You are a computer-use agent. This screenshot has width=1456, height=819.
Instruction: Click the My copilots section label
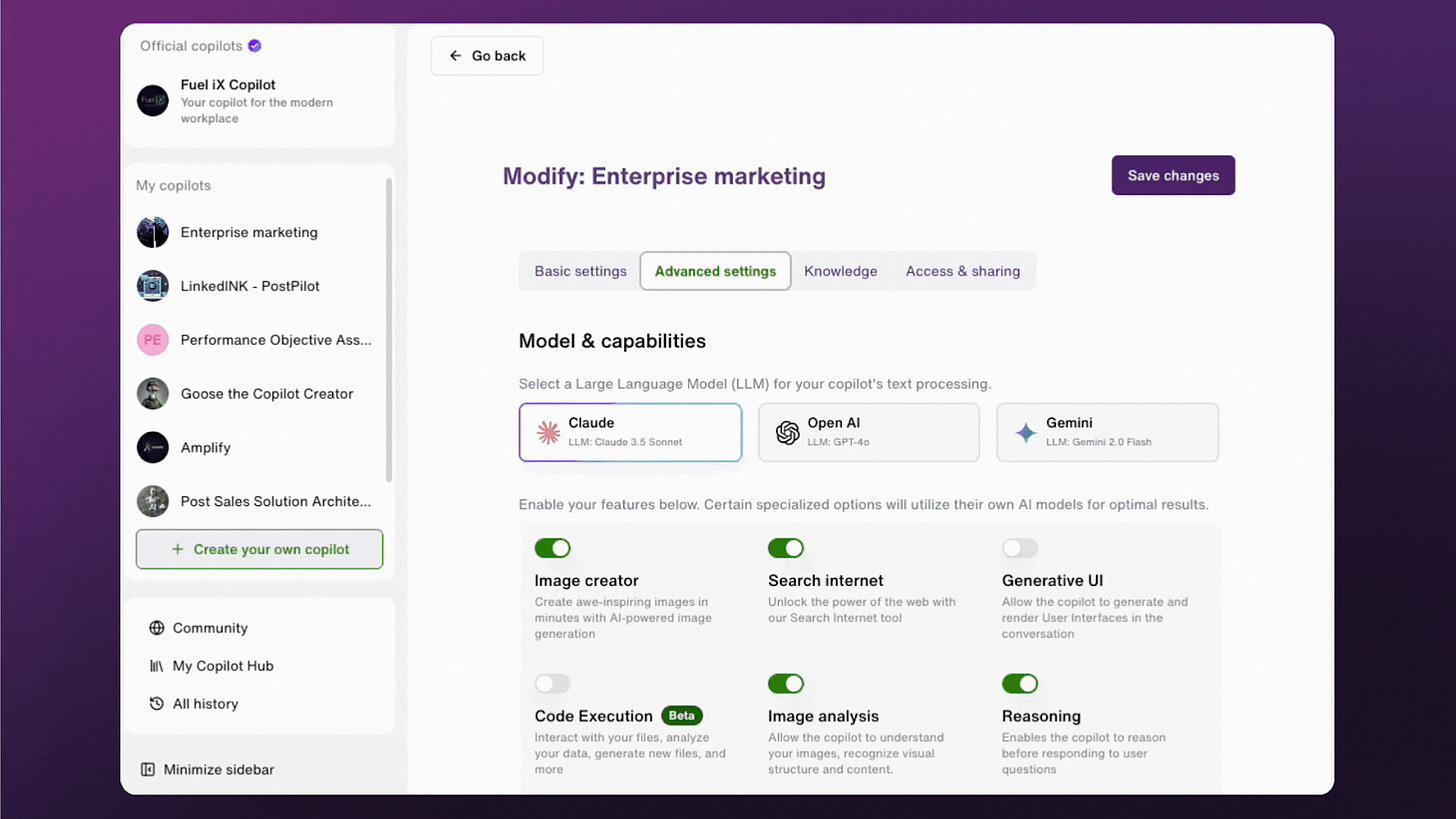(x=173, y=186)
